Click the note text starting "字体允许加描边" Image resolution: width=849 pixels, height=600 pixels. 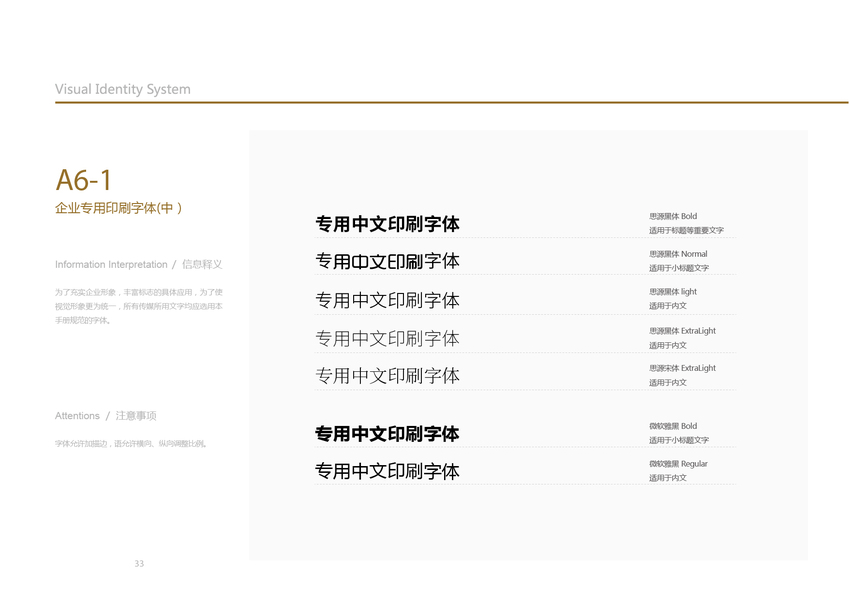[131, 444]
